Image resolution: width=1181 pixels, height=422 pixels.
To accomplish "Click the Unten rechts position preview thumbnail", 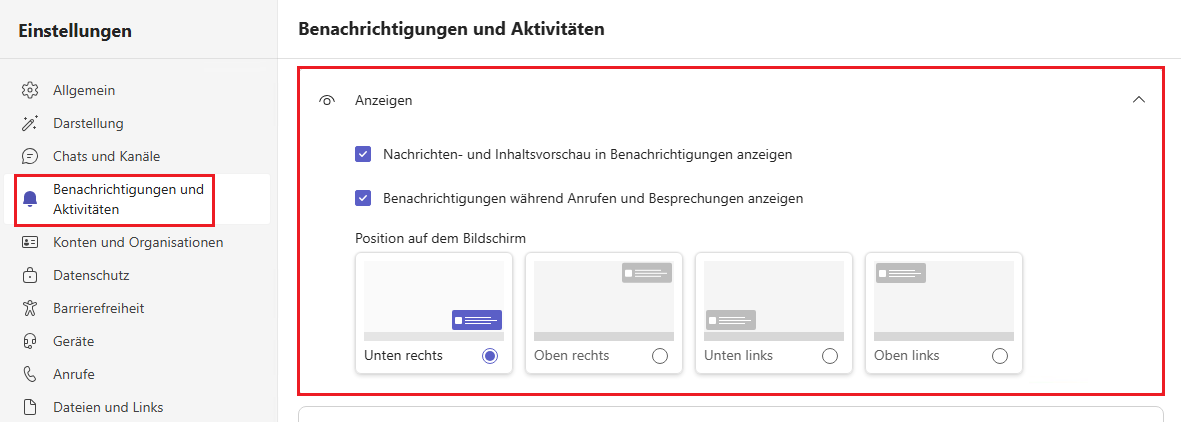I will (x=433, y=300).
